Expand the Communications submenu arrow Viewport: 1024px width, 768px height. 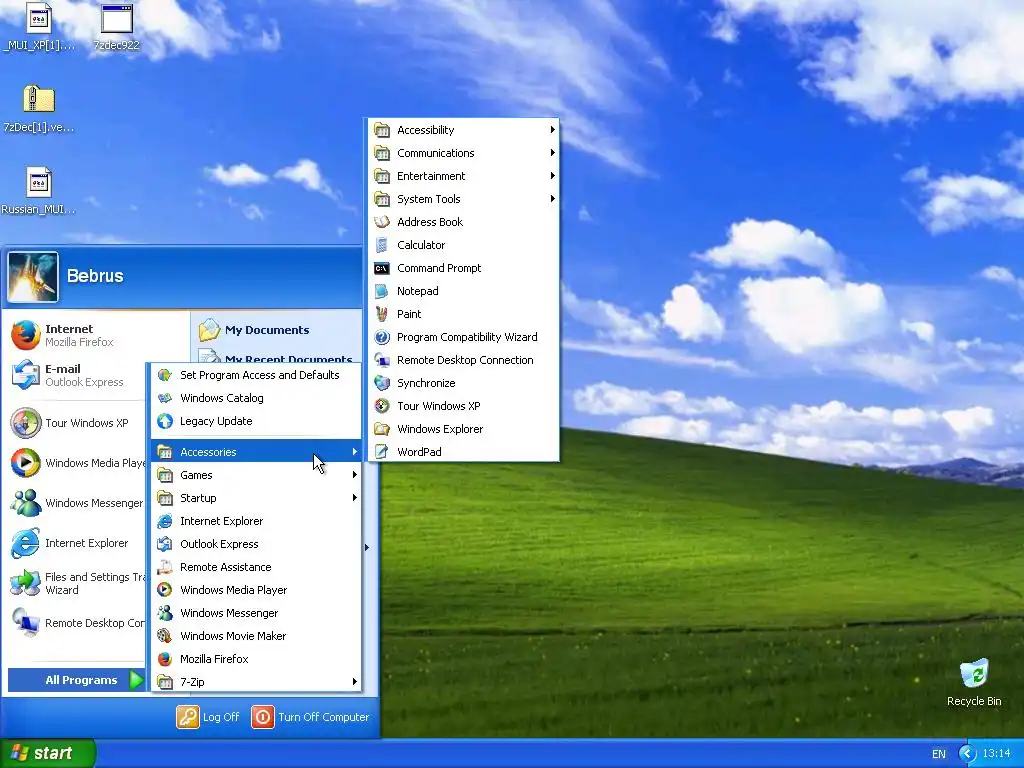point(552,153)
